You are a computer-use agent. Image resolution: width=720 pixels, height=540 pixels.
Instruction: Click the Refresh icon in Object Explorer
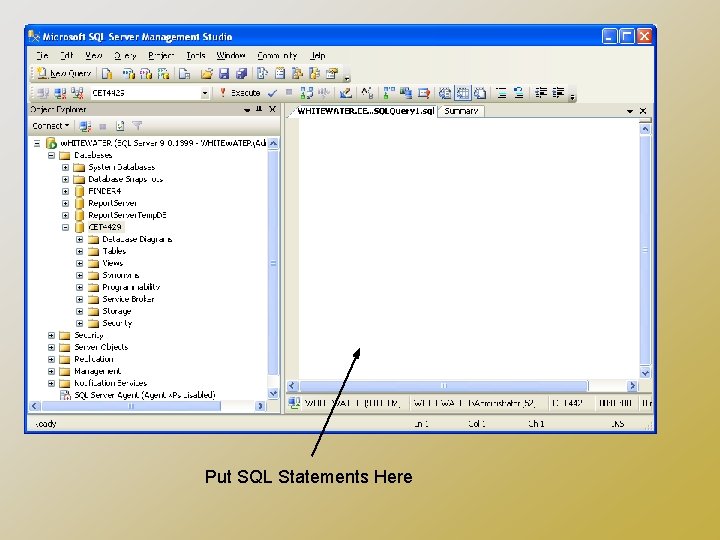click(120, 126)
